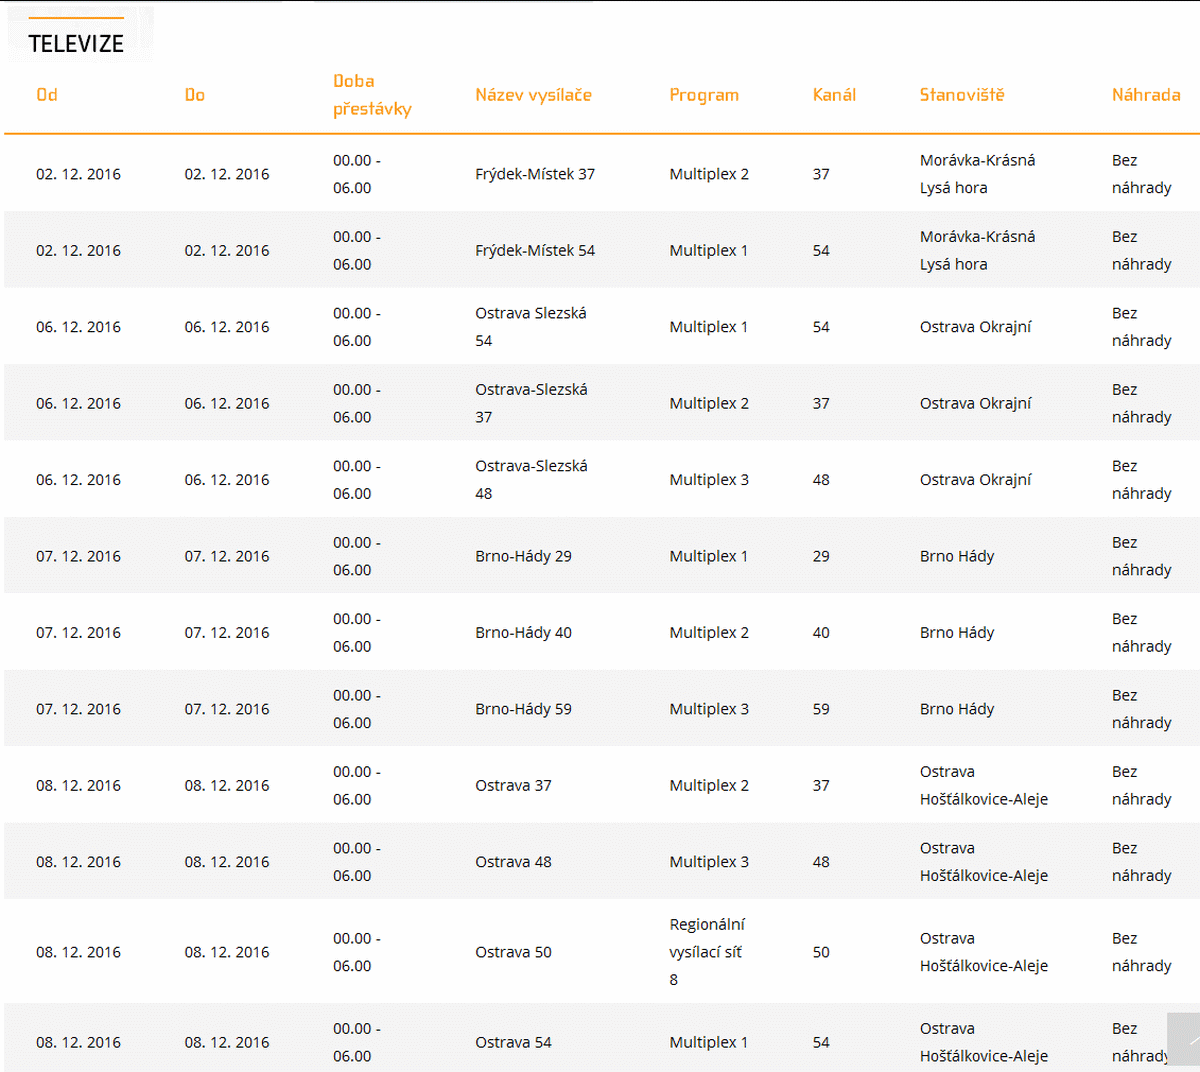Select the 'Program' column header

(x=704, y=95)
